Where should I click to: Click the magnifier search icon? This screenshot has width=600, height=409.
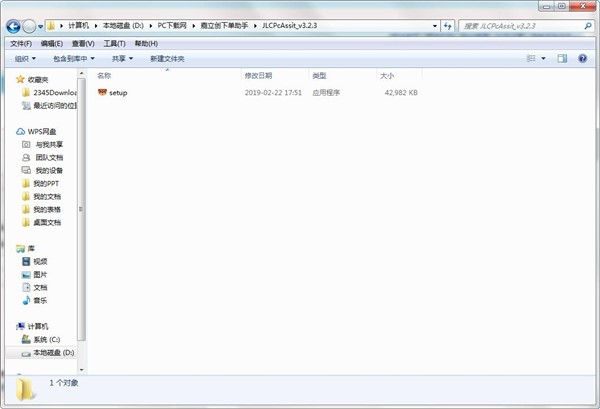pyautogui.click(x=588, y=26)
